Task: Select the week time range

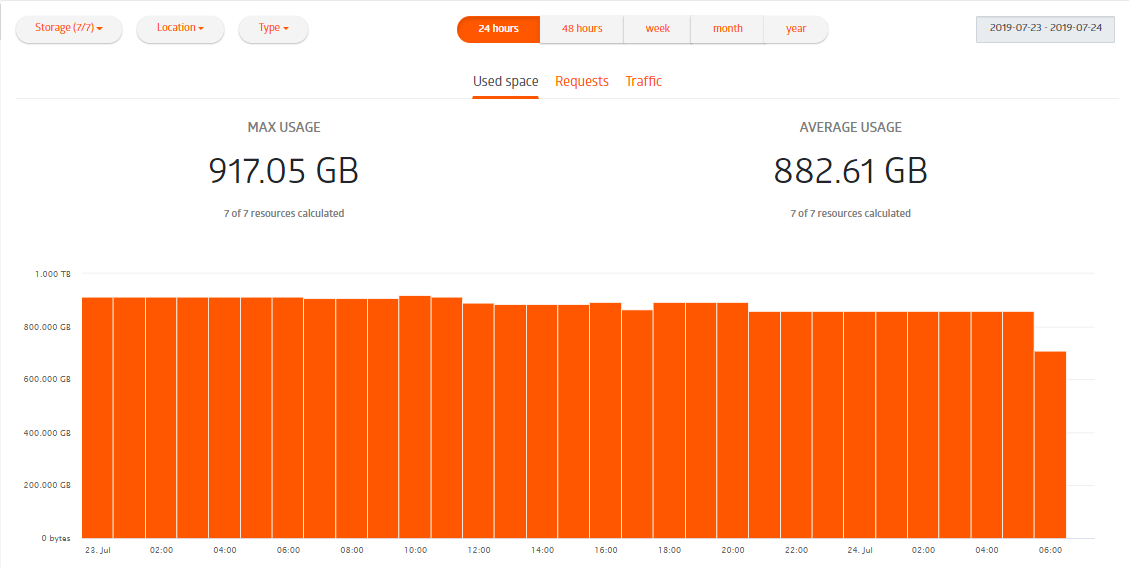Action: (x=657, y=29)
